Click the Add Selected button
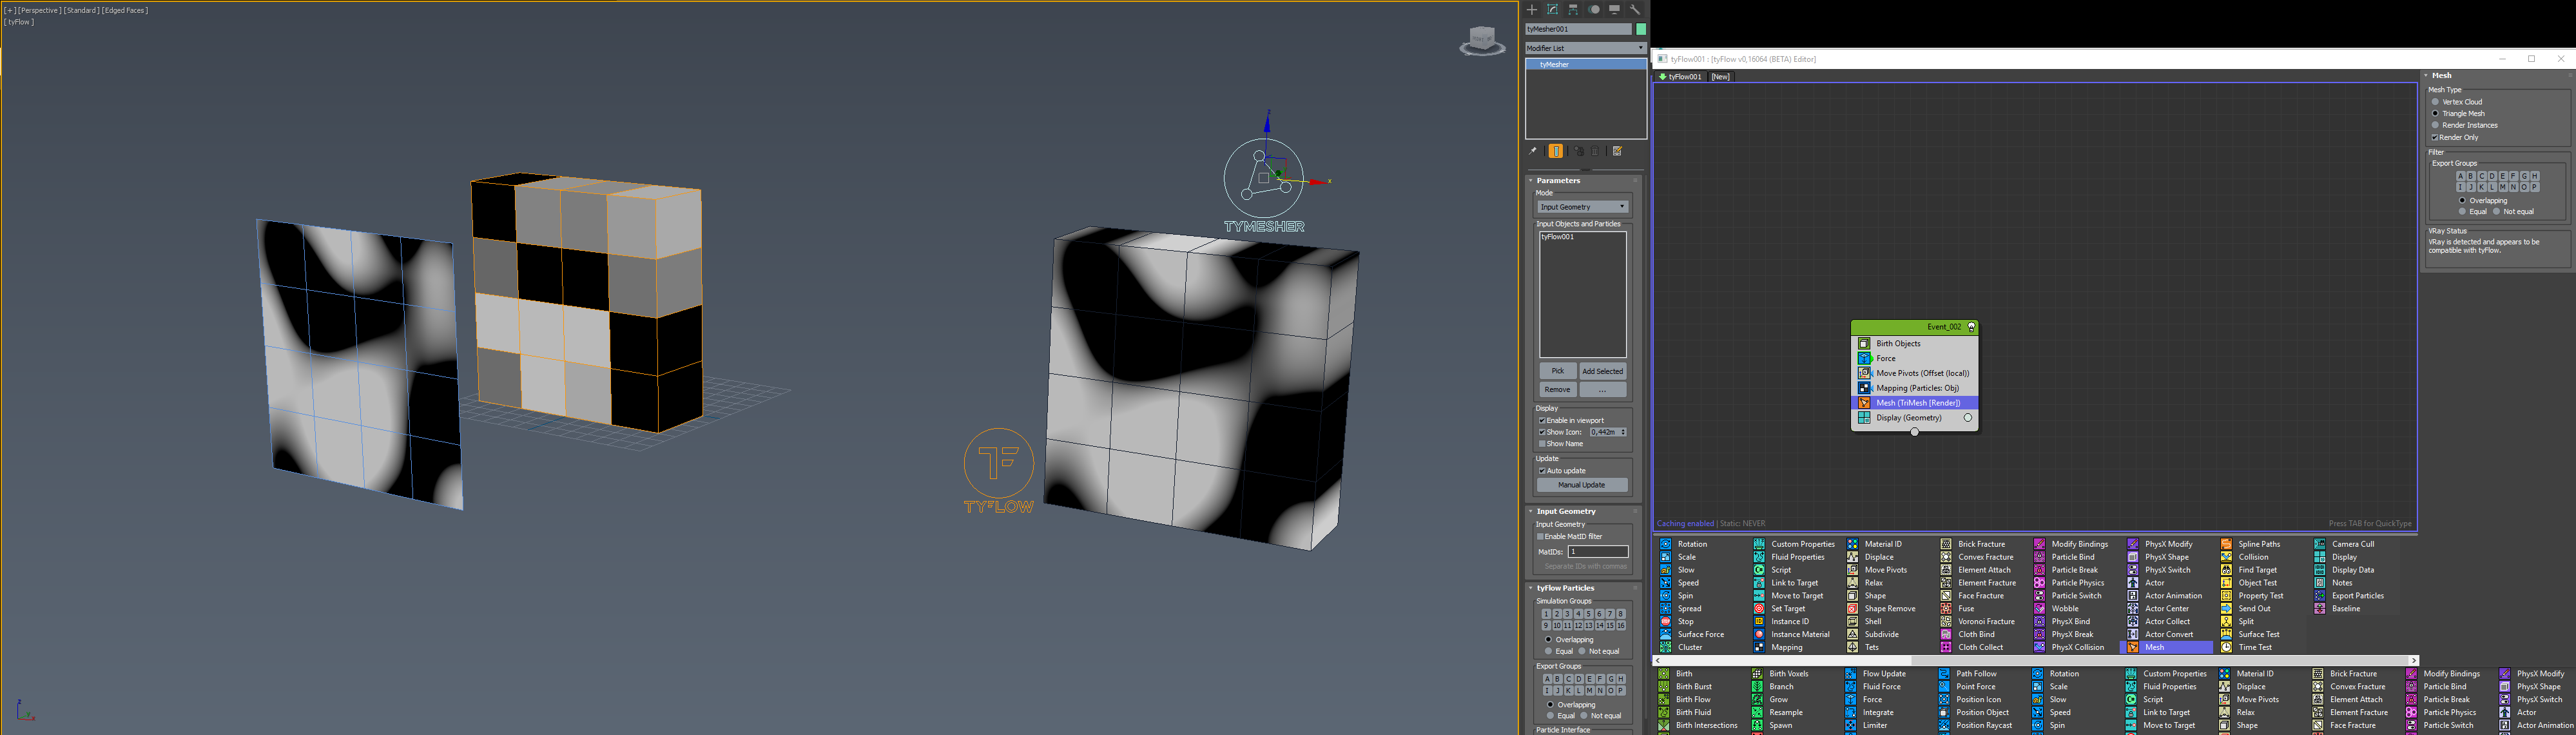The image size is (2576, 735). click(x=1603, y=371)
